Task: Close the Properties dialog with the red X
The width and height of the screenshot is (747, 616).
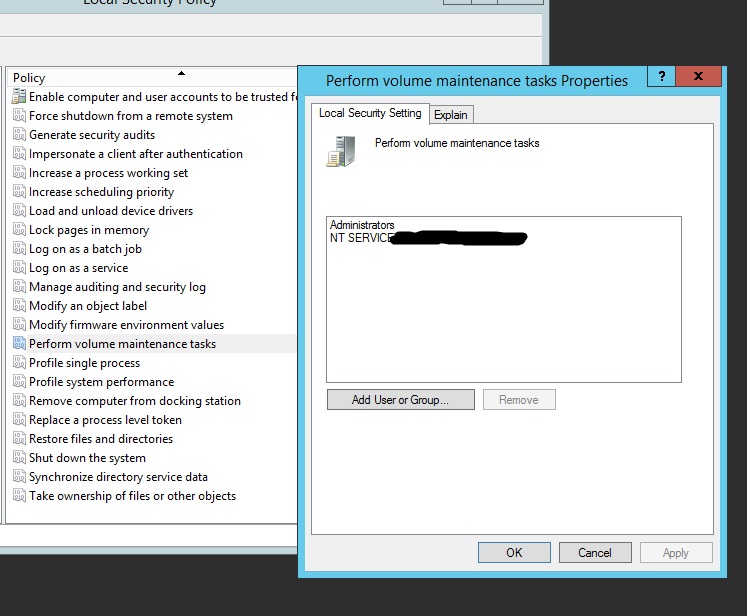Action: click(699, 77)
